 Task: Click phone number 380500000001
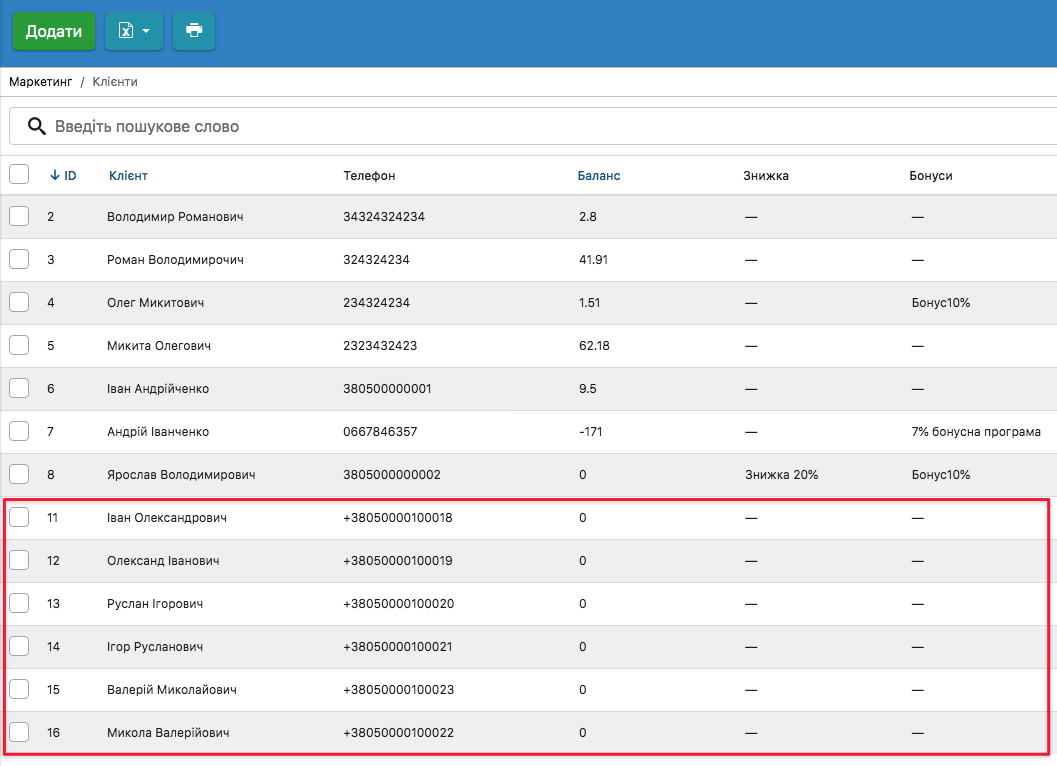pos(387,389)
